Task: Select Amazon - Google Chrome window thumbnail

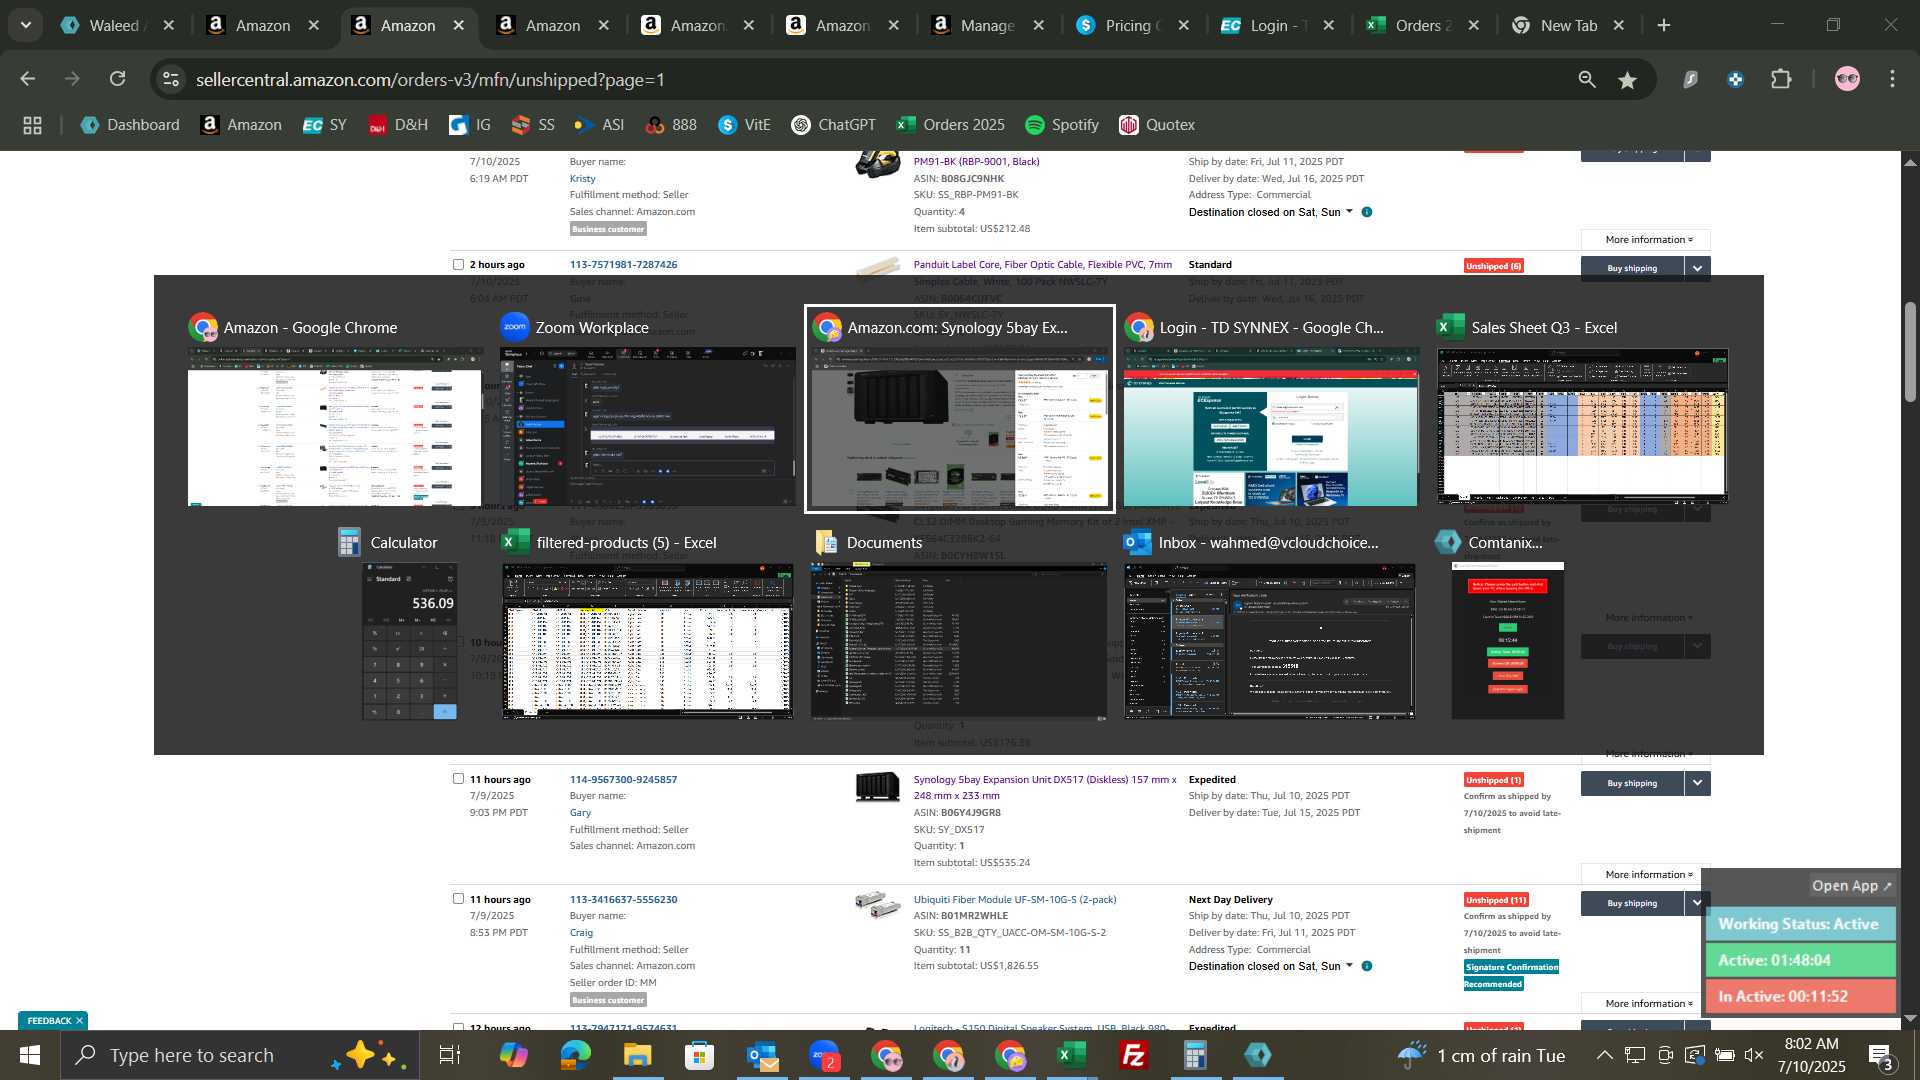Action: (335, 412)
